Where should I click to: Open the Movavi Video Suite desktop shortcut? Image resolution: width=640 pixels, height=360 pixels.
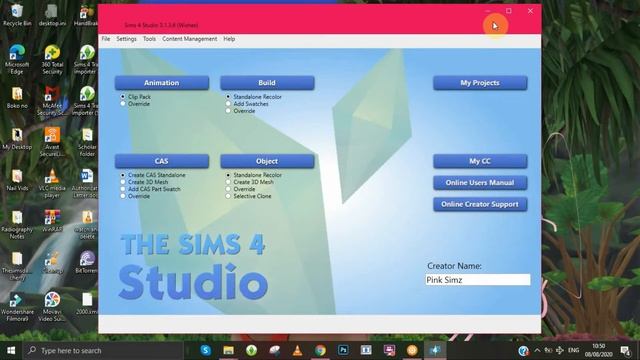52,307
